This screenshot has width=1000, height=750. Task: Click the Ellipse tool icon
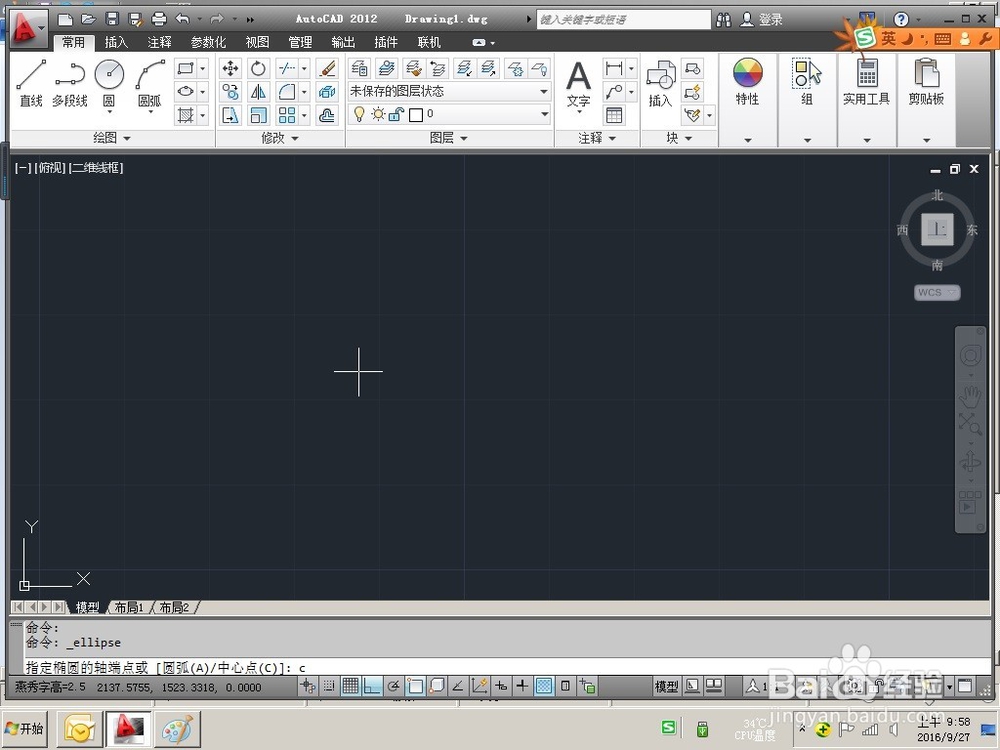point(186,92)
